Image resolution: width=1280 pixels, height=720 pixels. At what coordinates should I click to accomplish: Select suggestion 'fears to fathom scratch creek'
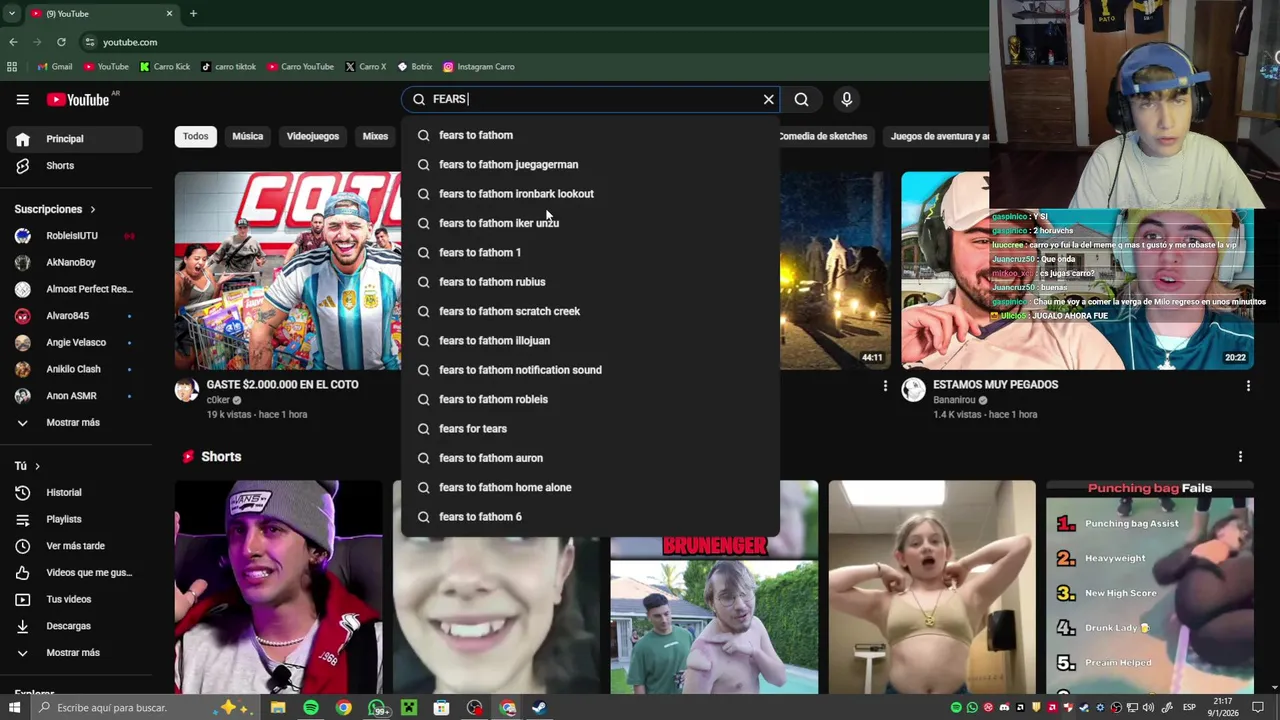(590, 311)
